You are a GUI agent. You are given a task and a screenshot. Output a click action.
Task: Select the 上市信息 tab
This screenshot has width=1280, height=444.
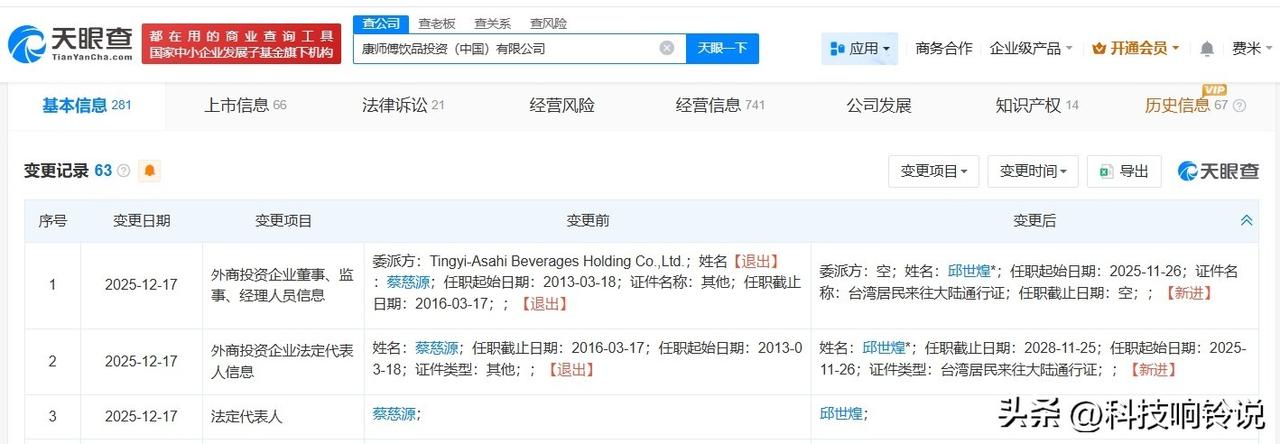245,105
